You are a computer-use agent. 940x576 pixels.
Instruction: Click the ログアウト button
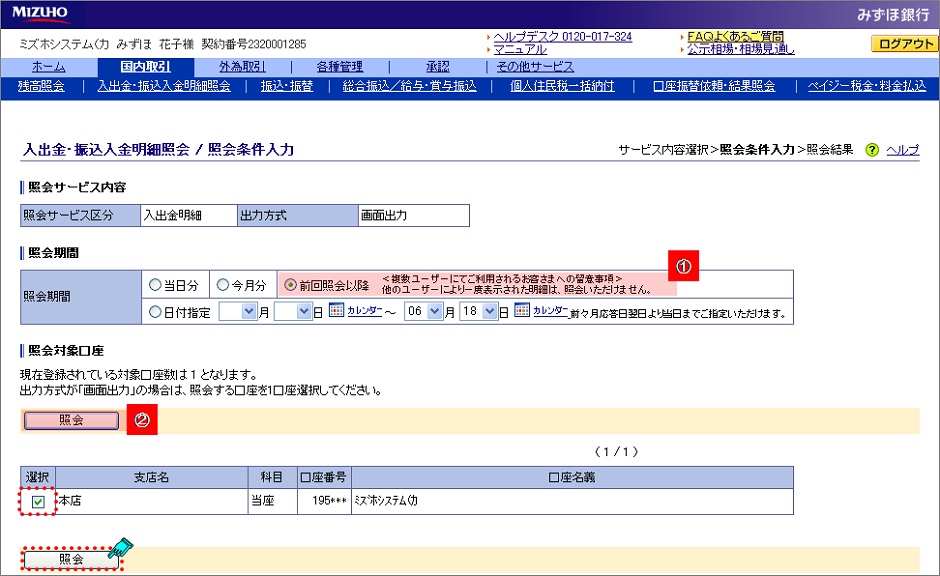(904, 44)
